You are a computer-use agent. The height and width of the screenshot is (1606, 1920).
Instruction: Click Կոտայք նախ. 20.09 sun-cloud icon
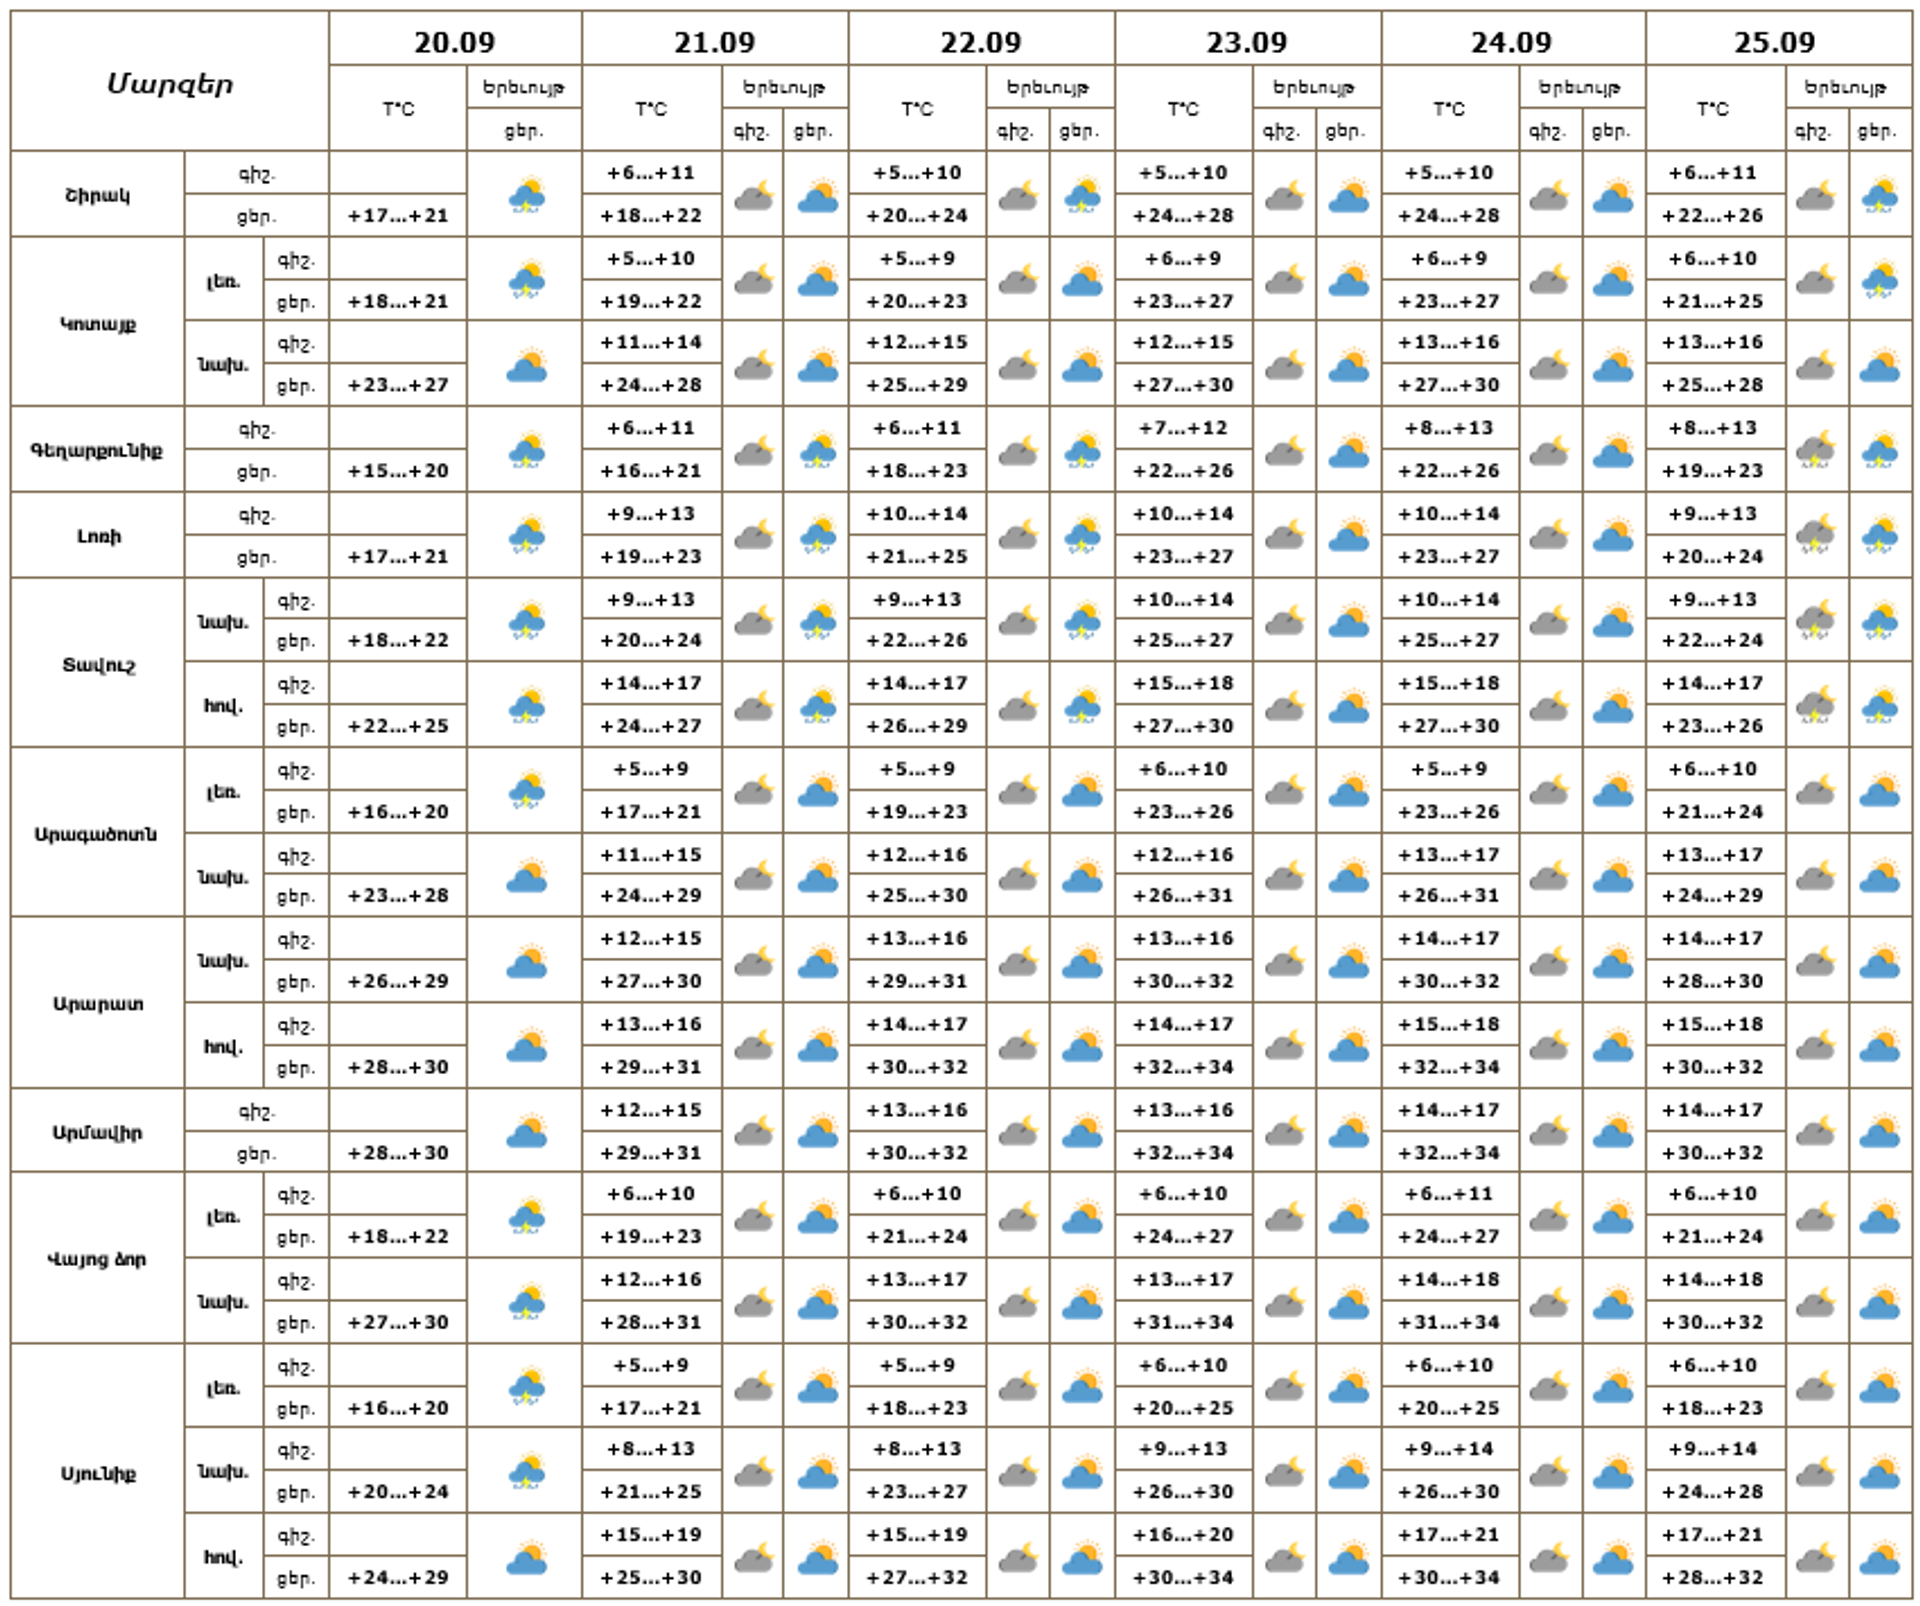[x=526, y=365]
